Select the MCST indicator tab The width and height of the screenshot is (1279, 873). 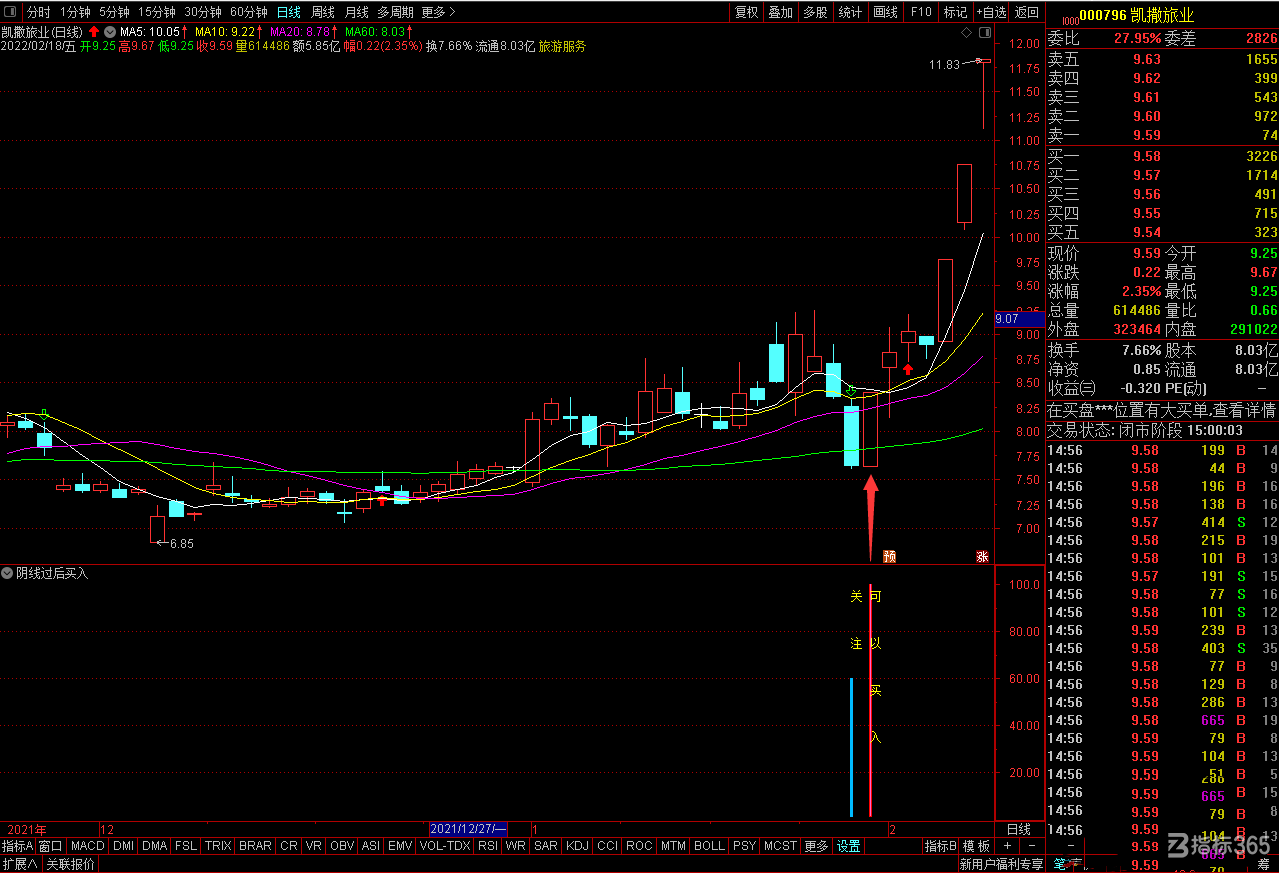[780, 846]
